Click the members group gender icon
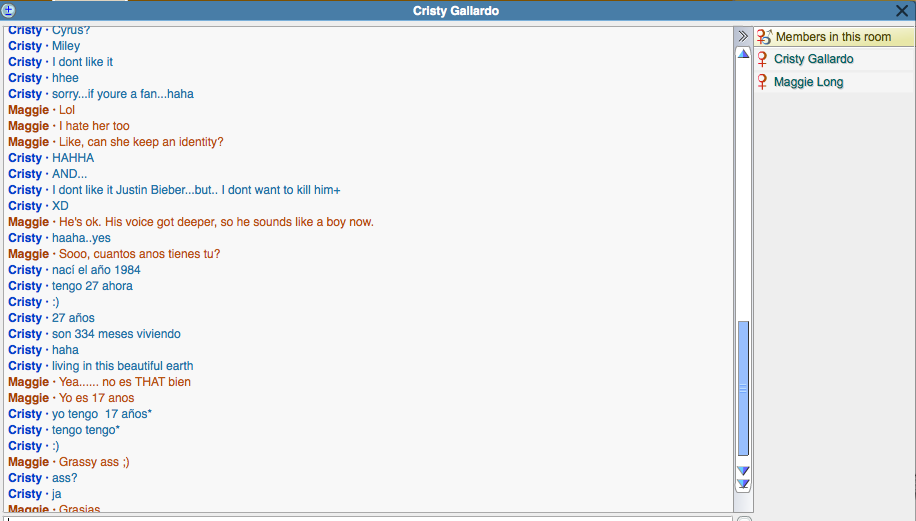916x521 pixels. [764, 37]
